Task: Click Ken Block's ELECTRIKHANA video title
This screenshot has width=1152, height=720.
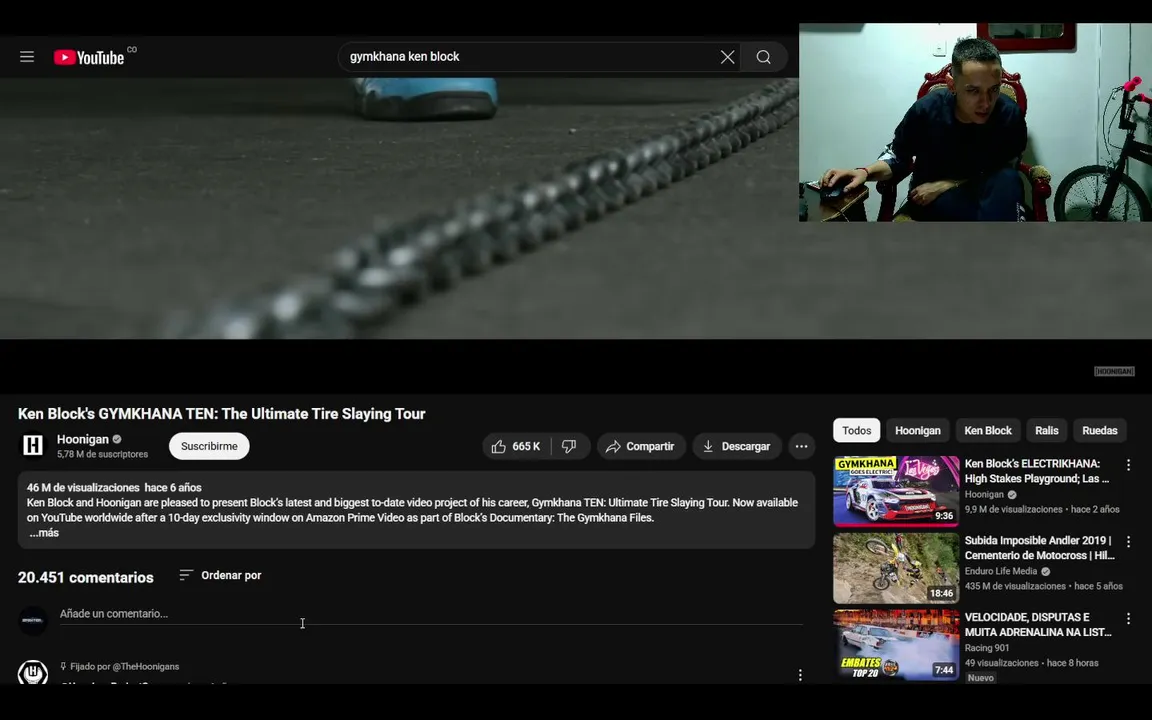Action: (1037, 471)
